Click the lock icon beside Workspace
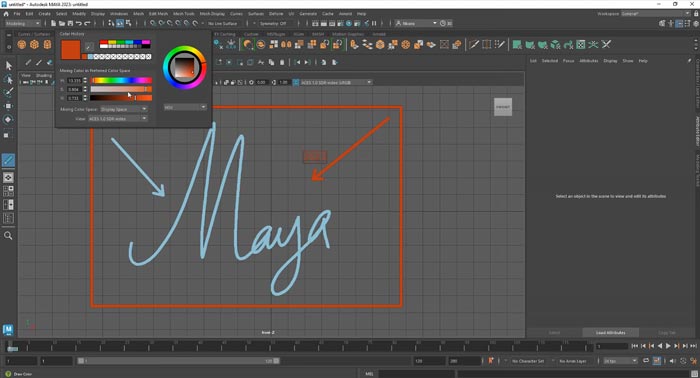 click(696, 14)
